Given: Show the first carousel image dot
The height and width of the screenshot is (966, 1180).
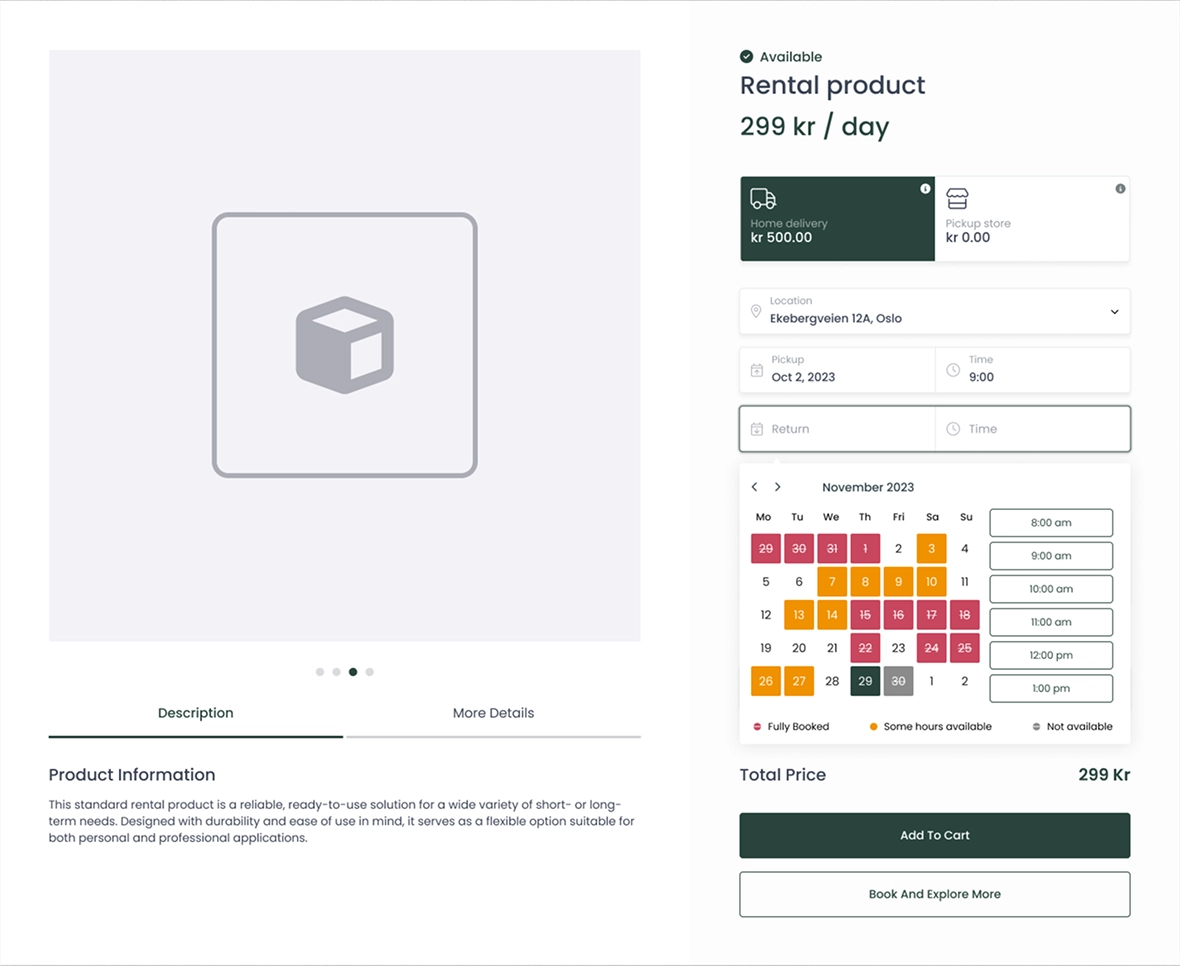Looking at the screenshot, I should coord(320,672).
